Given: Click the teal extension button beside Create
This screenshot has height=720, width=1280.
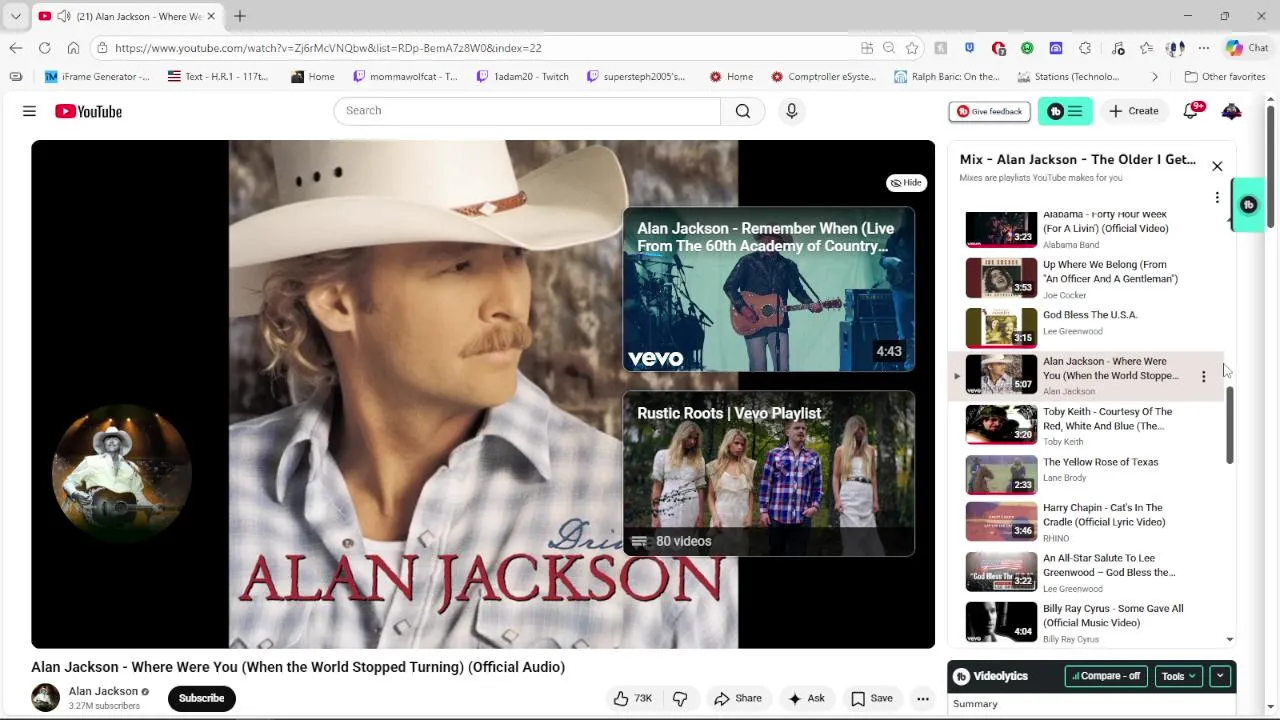Looking at the screenshot, I should (x=1065, y=111).
